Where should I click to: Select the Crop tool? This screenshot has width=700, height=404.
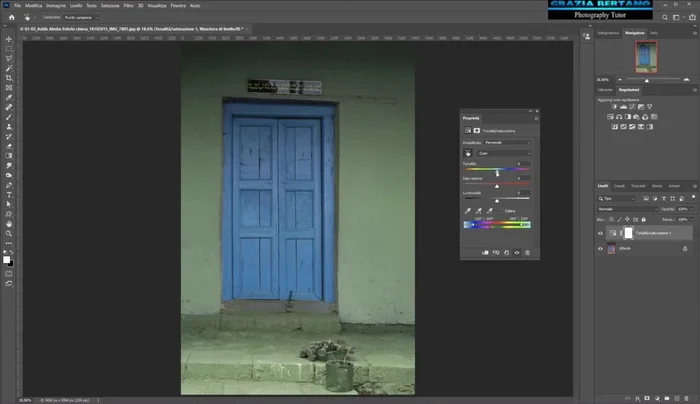8,78
